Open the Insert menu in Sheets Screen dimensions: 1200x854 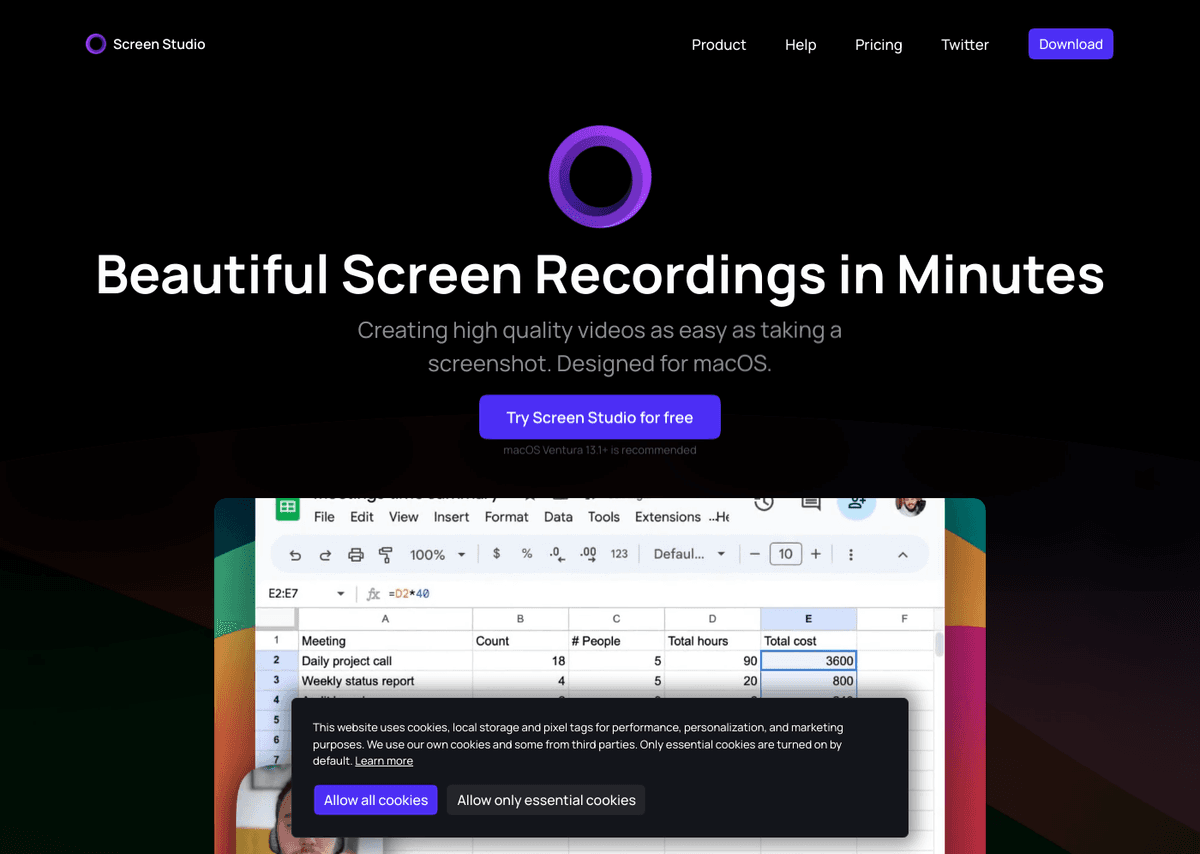451,517
